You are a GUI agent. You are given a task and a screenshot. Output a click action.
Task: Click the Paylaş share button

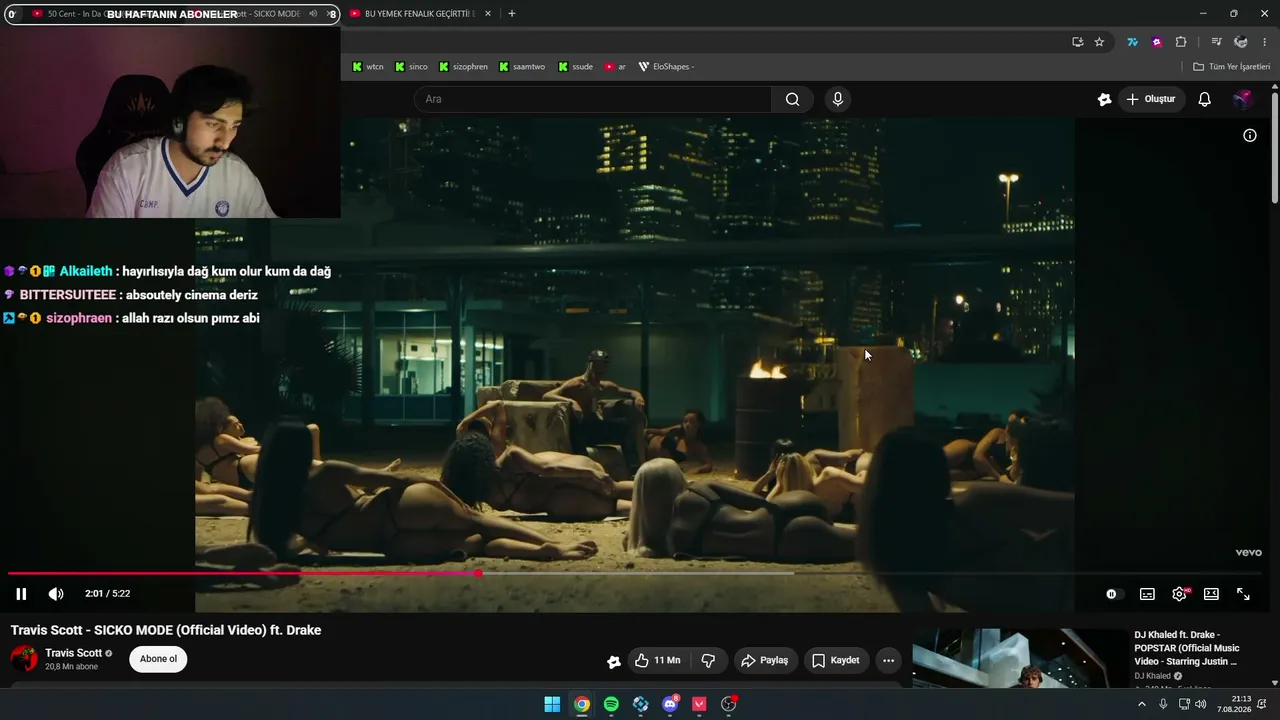pyautogui.click(x=764, y=660)
